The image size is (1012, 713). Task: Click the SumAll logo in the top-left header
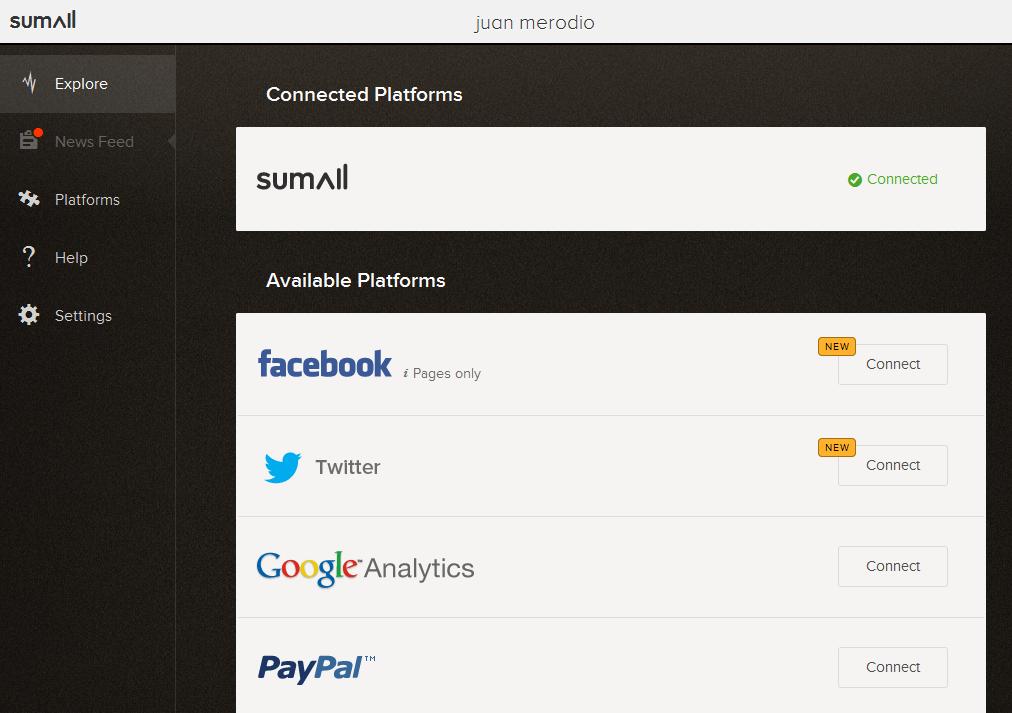point(43,20)
